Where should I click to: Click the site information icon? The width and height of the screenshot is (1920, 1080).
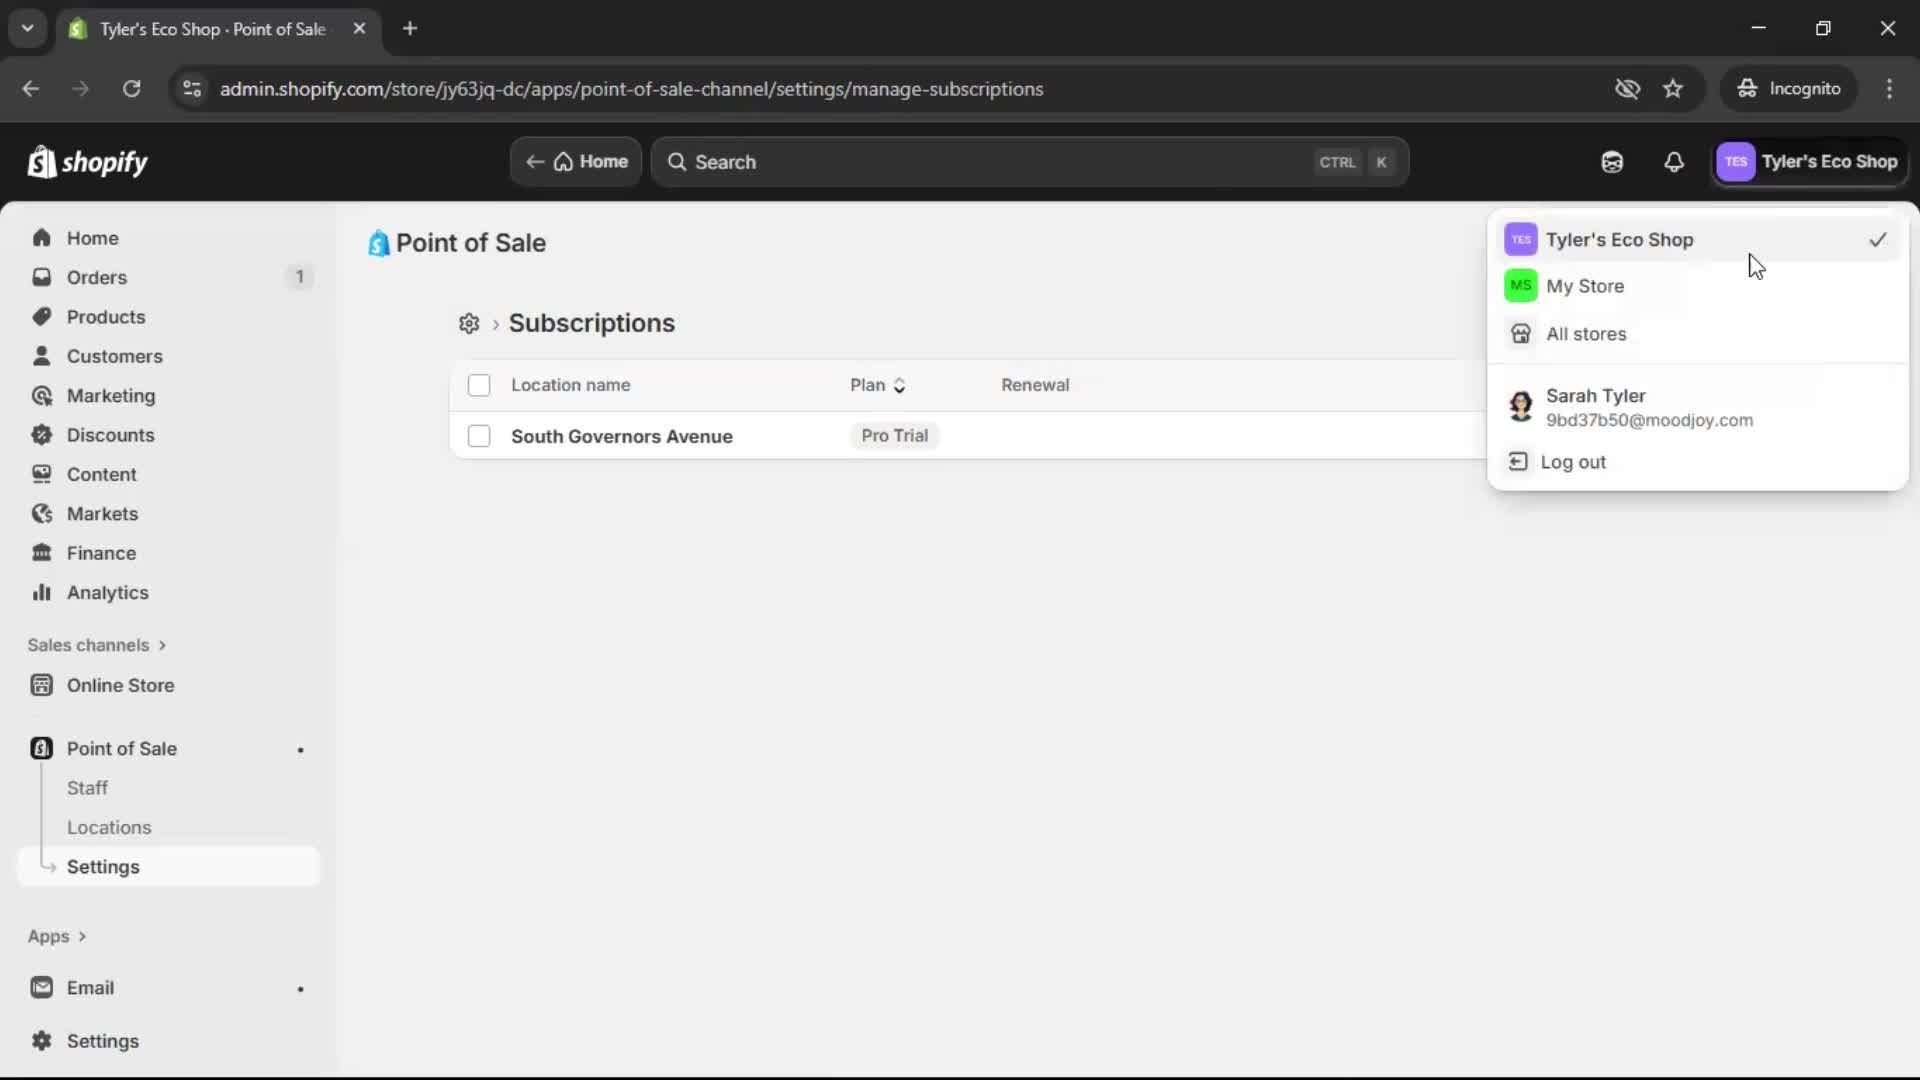[191, 89]
